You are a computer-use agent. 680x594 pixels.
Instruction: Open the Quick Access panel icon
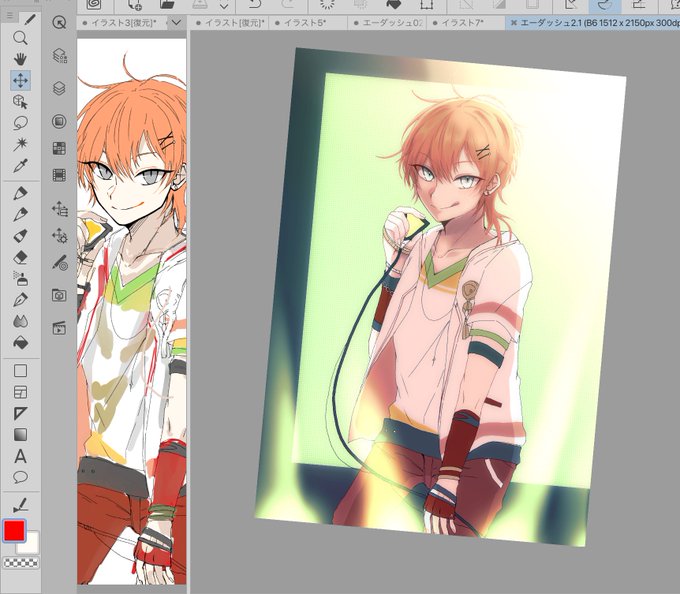pos(59,22)
